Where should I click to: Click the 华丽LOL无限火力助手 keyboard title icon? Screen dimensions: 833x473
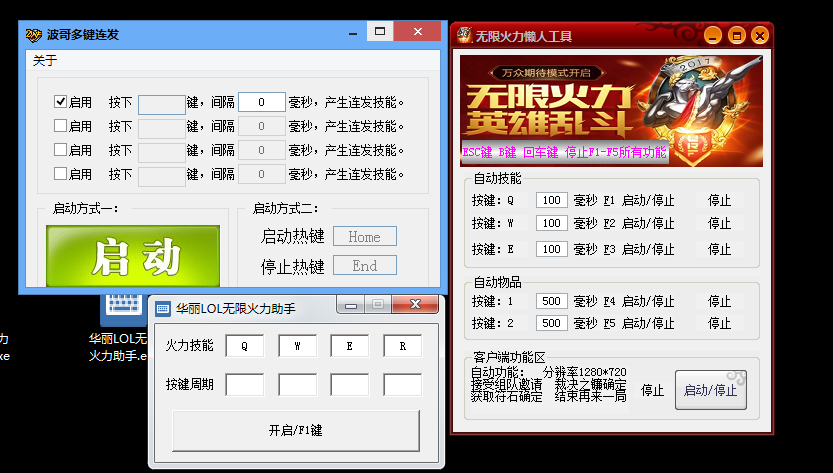[x=162, y=307]
